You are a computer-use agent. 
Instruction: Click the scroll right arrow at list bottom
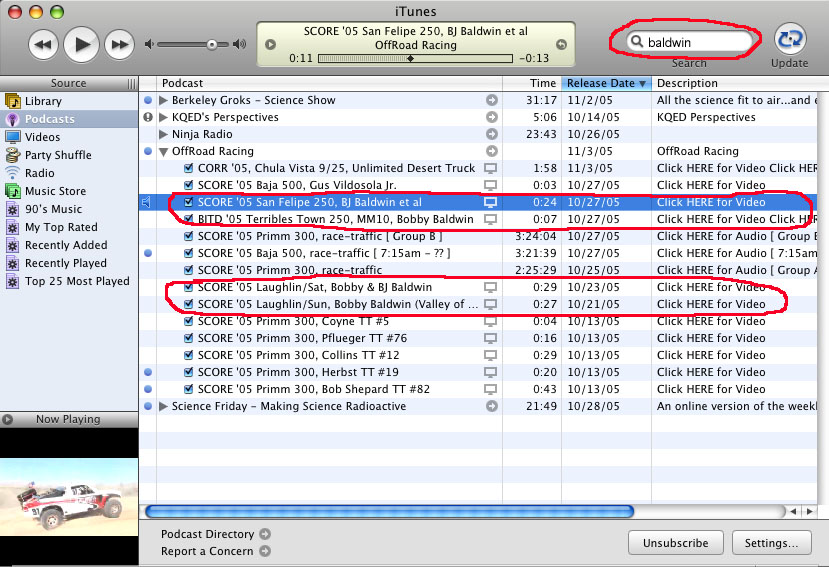coord(809,511)
